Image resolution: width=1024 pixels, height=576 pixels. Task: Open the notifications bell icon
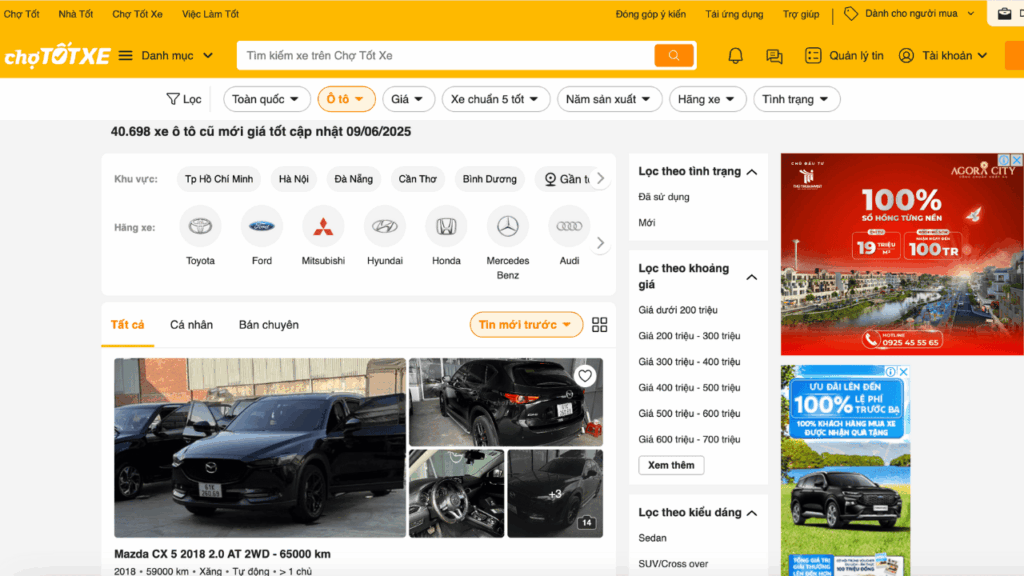(x=735, y=56)
